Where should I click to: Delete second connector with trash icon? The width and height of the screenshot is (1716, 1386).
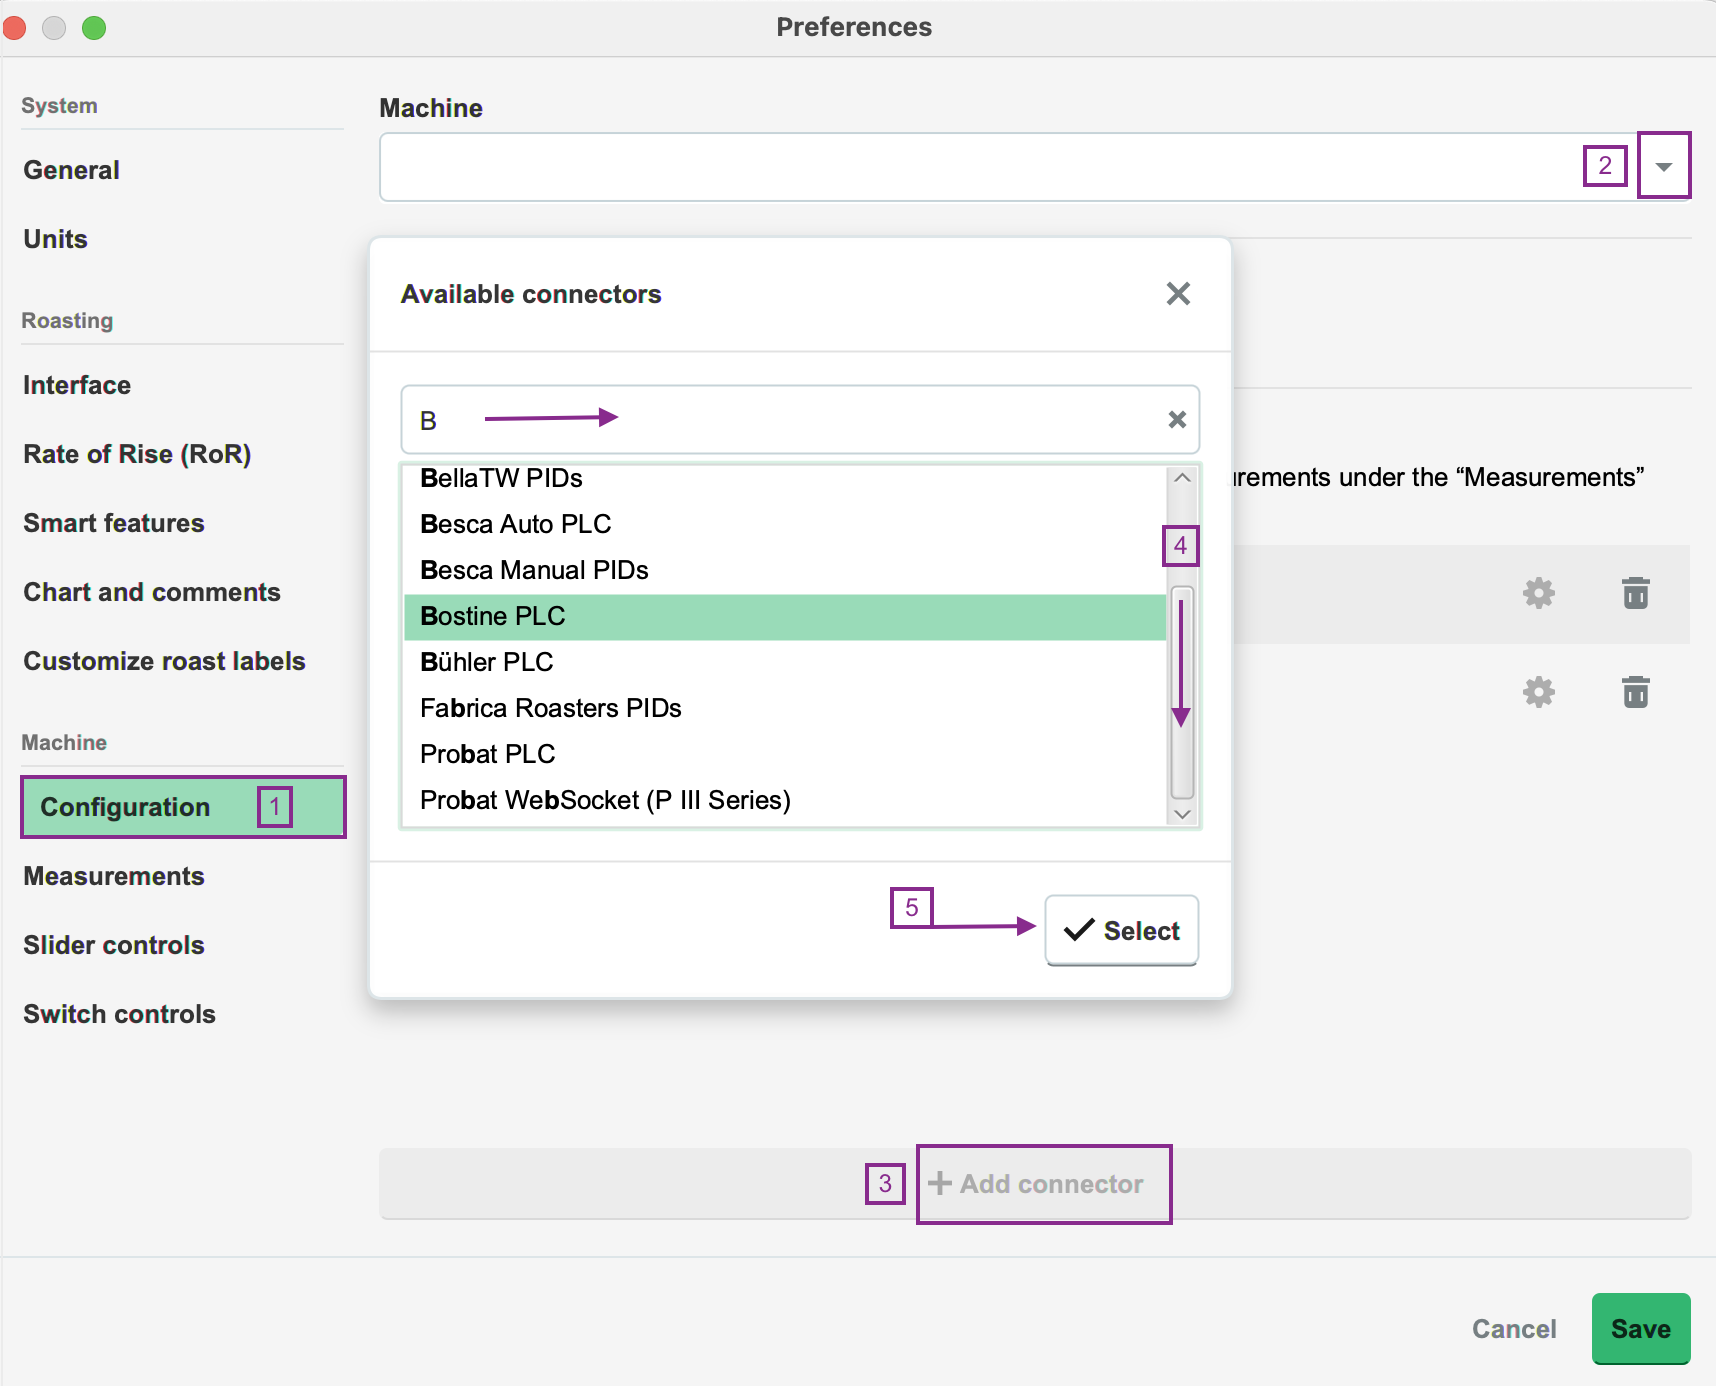1635,692
